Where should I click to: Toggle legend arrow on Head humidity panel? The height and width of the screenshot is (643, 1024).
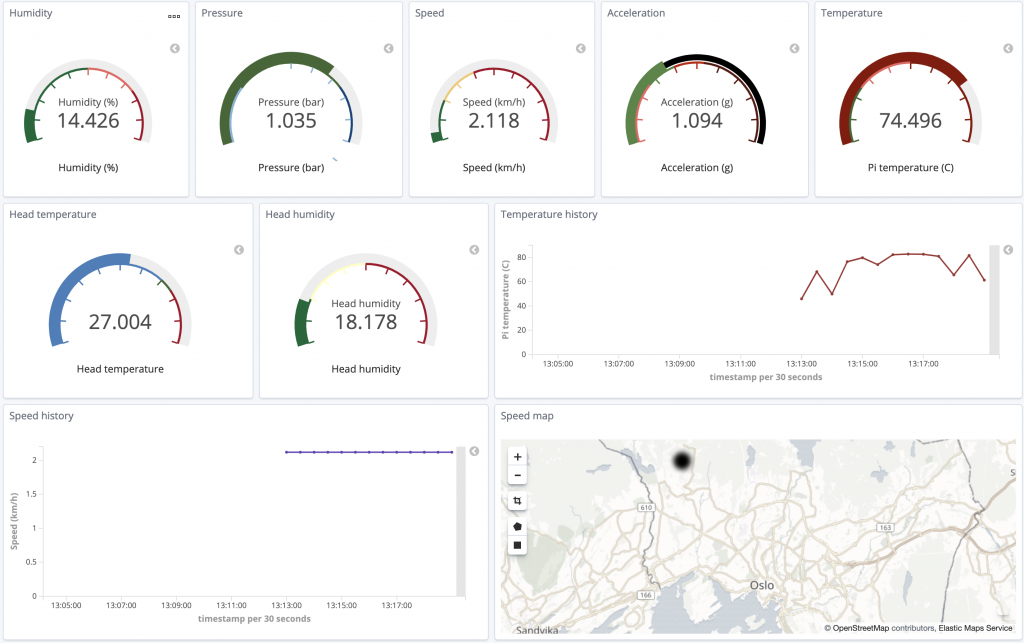click(x=474, y=250)
